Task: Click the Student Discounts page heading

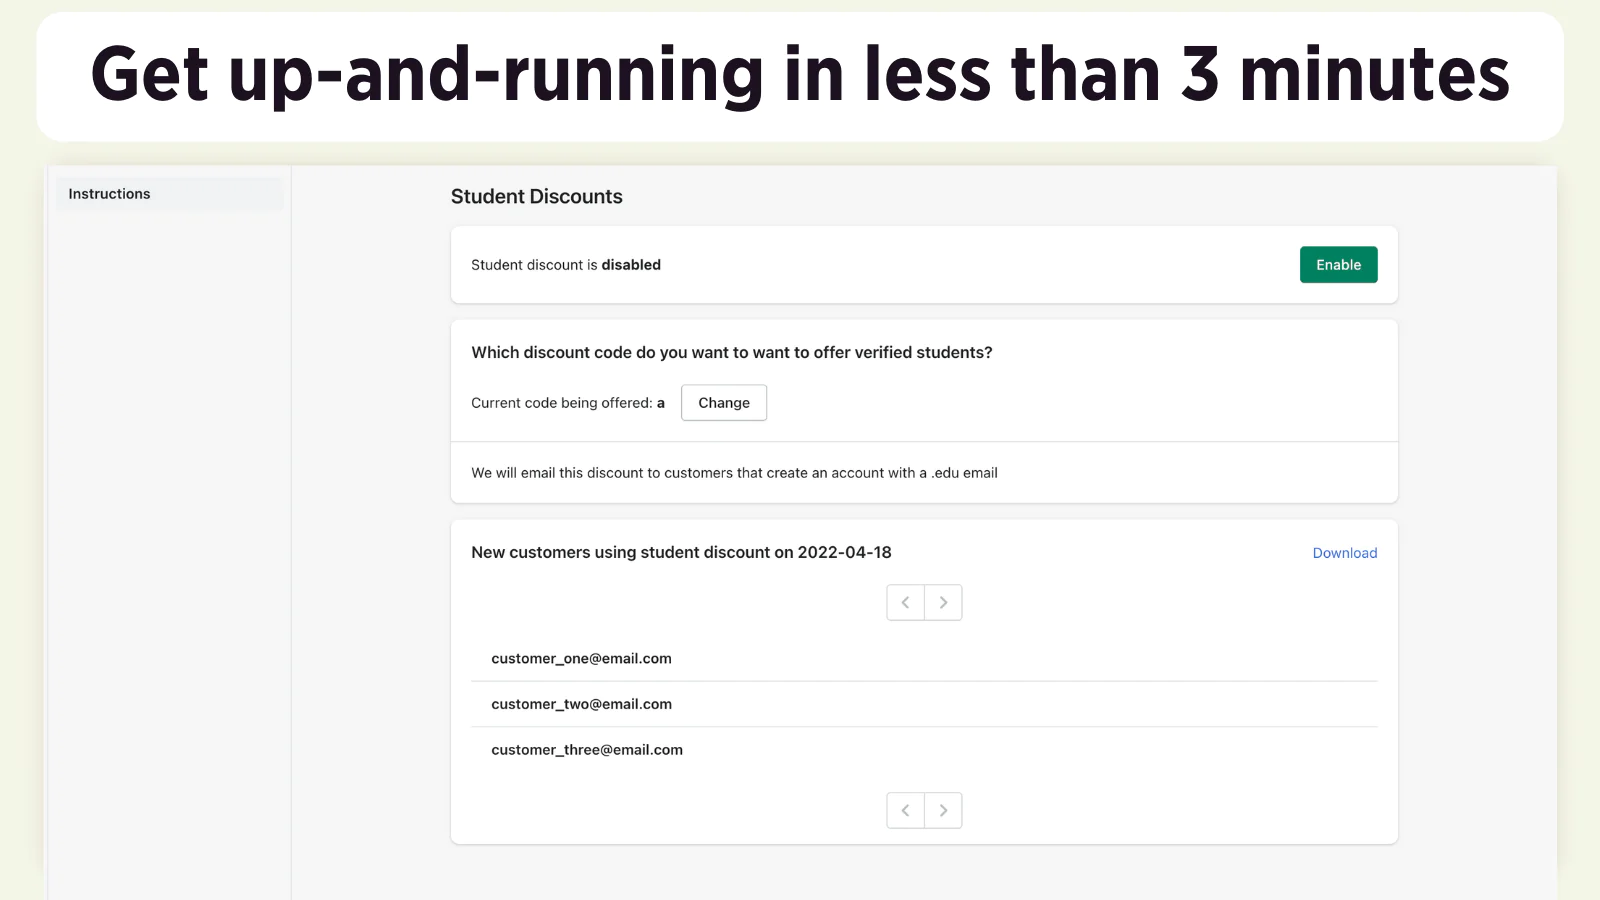Action: [x=536, y=197]
